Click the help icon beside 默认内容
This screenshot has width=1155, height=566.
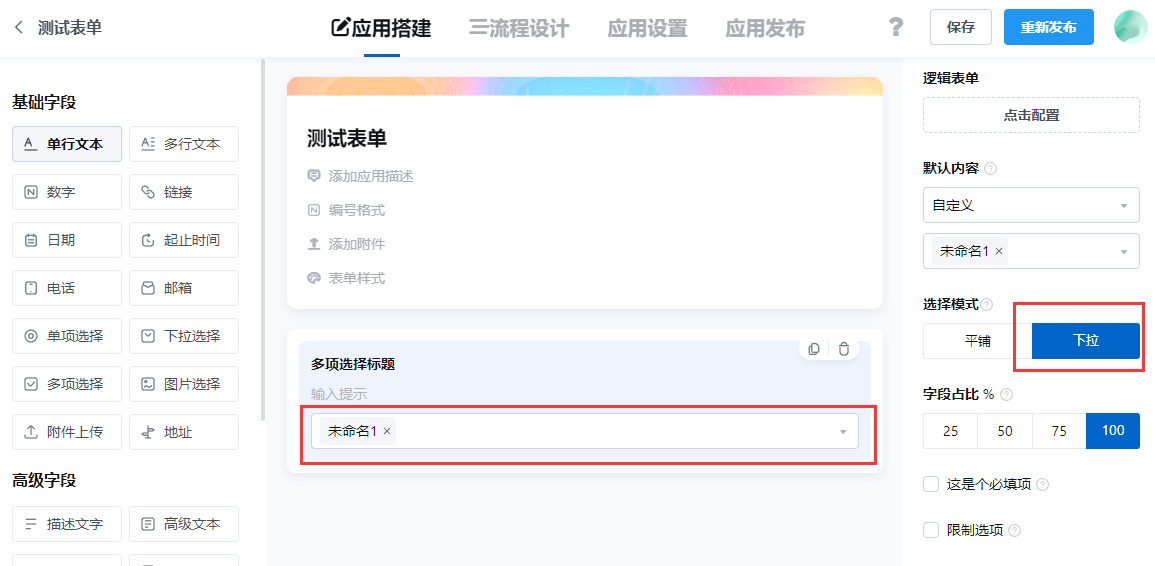click(x=991, y=169)
